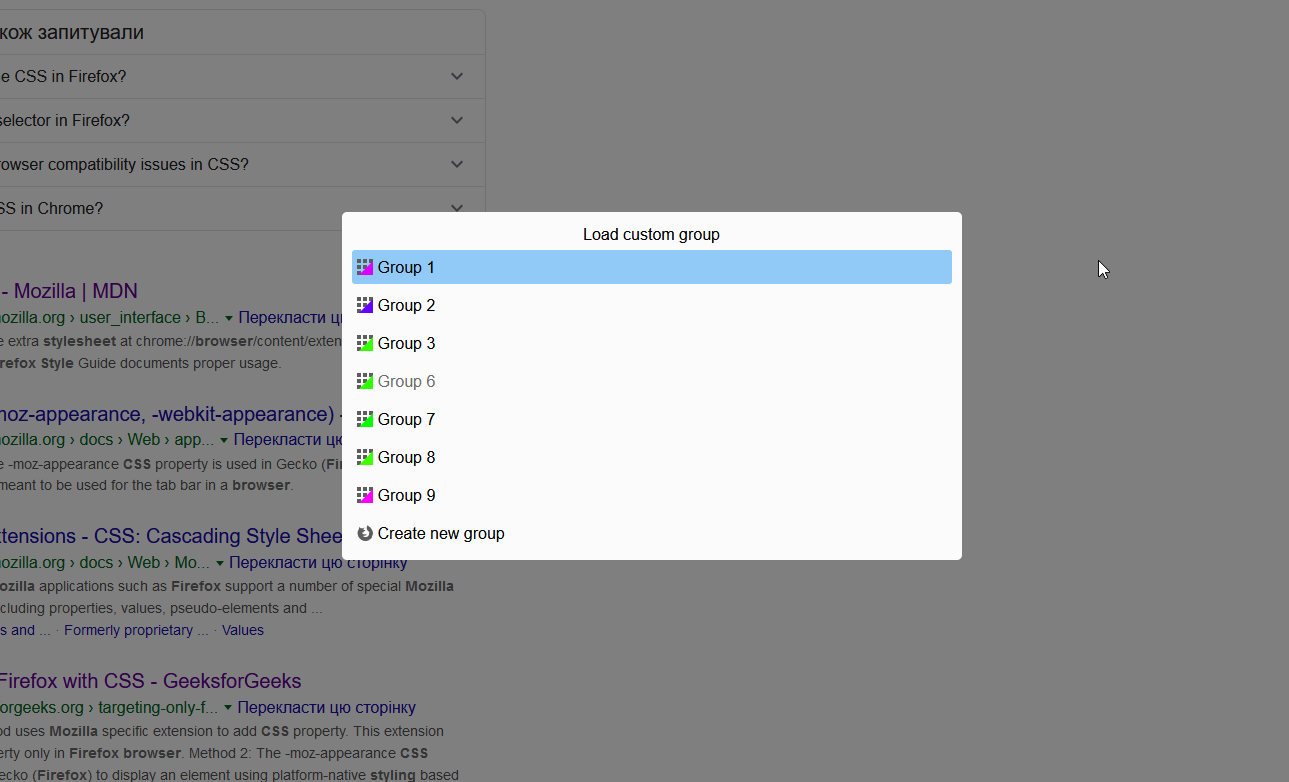
Task: Click the green icon beside Group 3
Action: [364, 343]
